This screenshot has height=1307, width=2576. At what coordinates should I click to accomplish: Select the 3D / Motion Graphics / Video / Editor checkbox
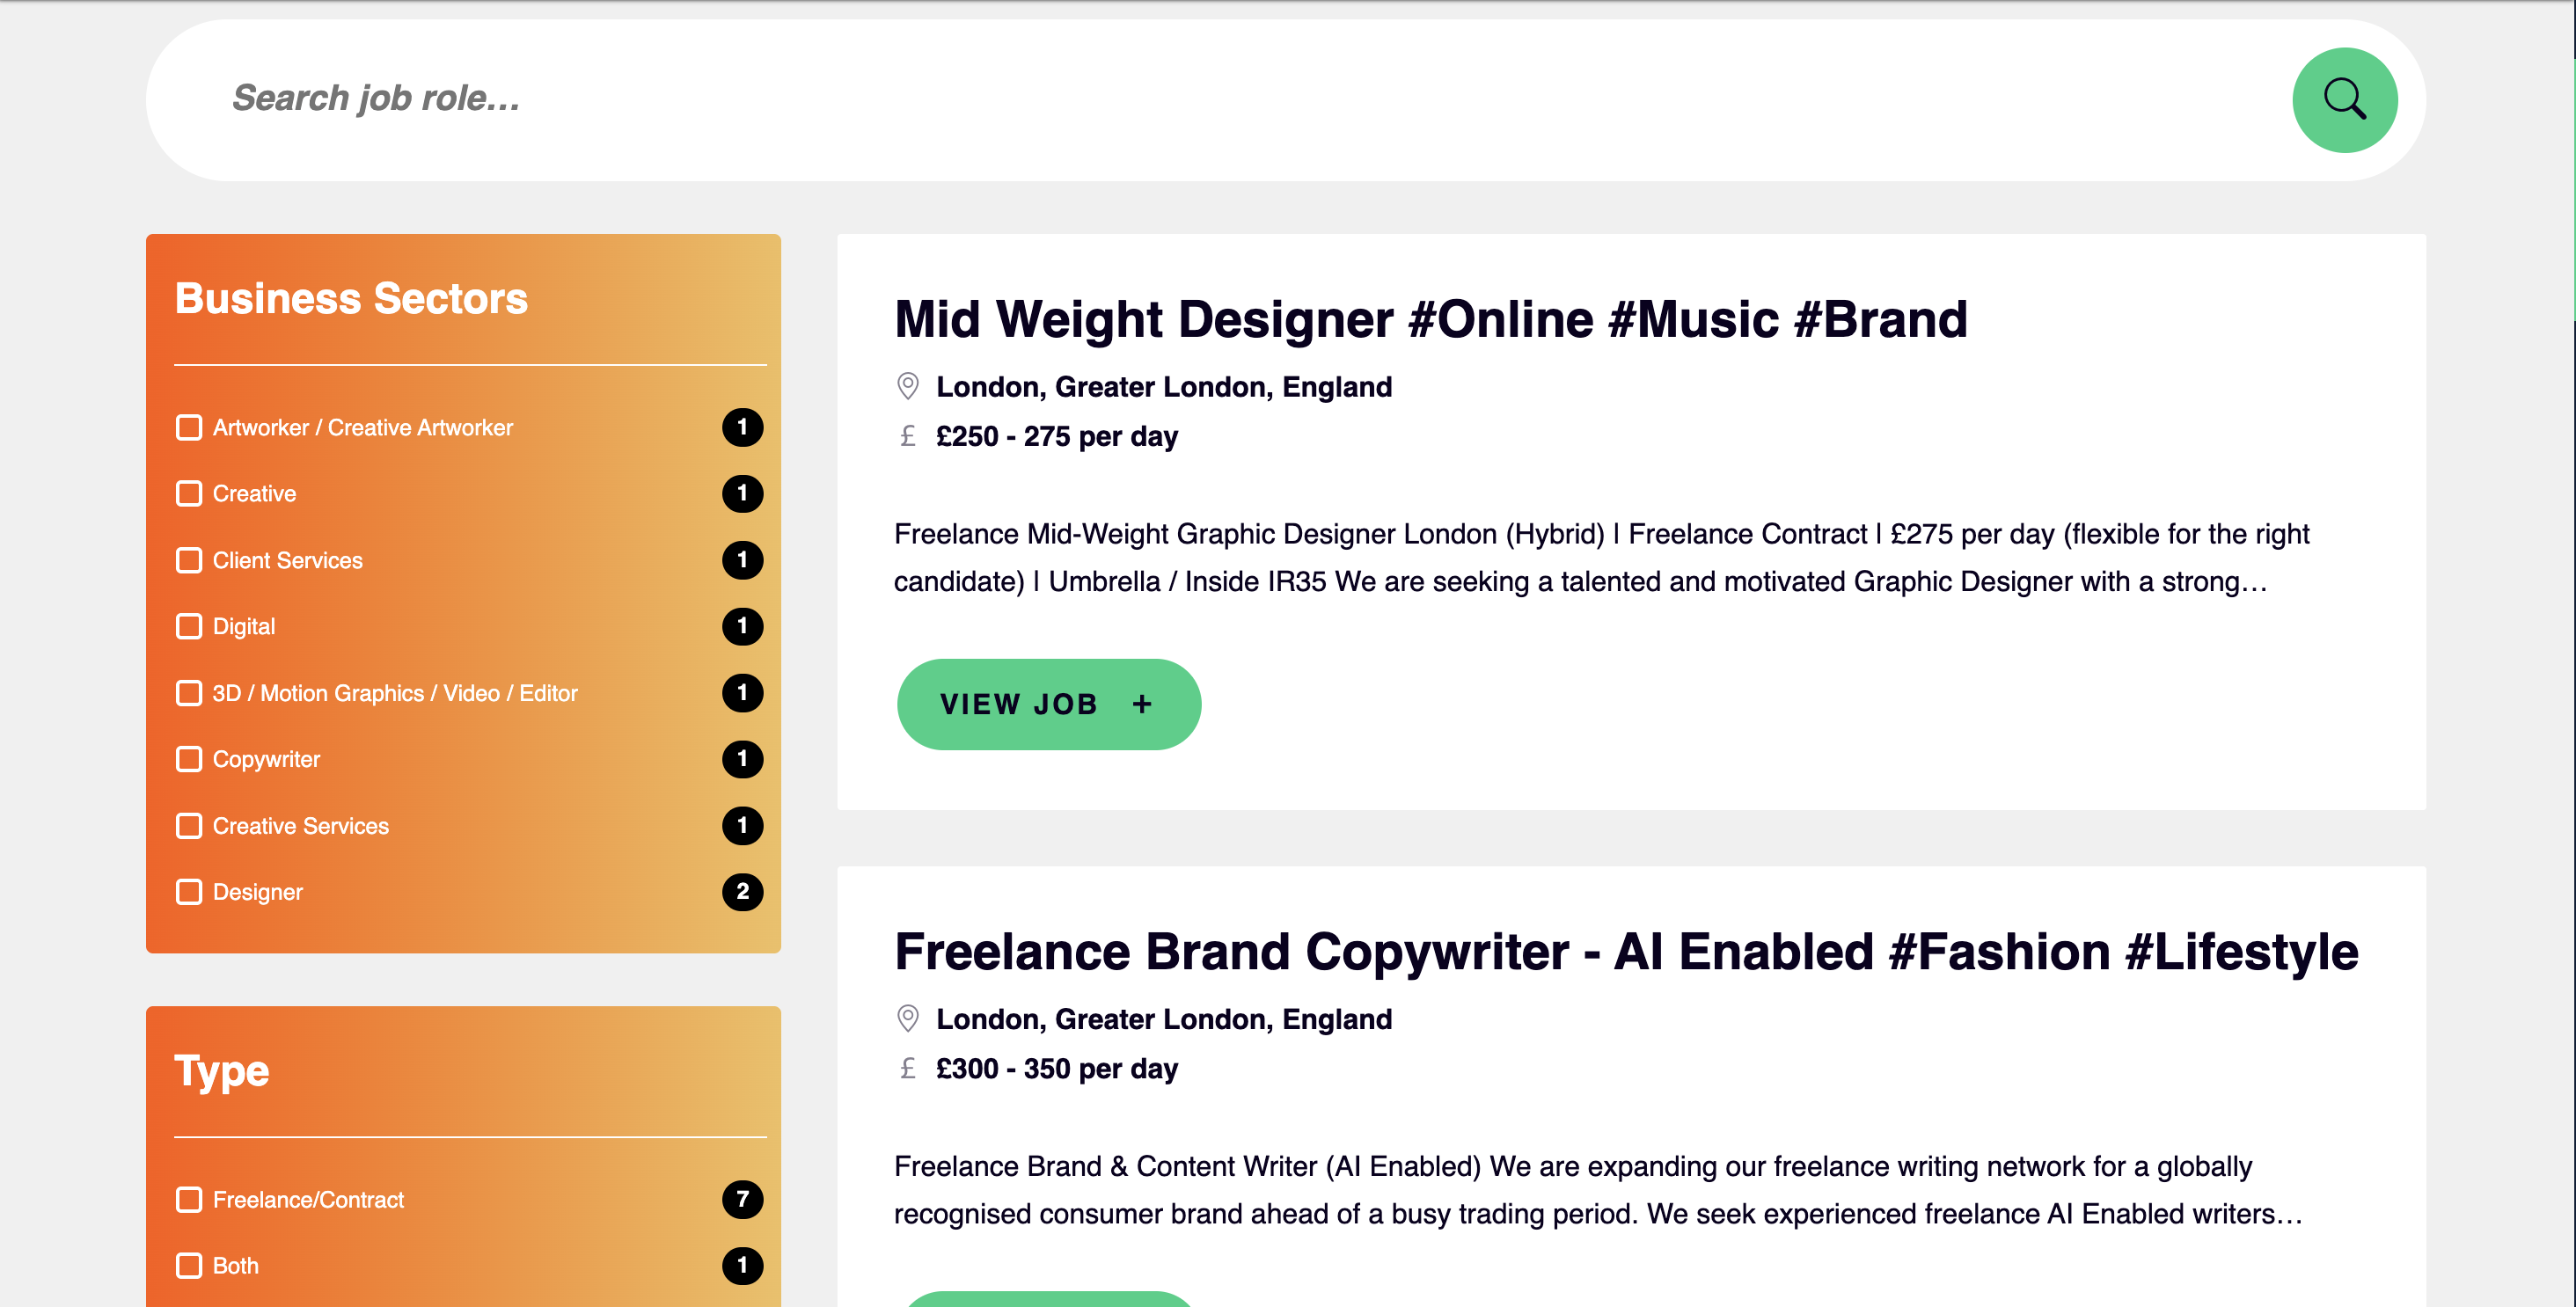pyautogui.click(x=189, y=693)
